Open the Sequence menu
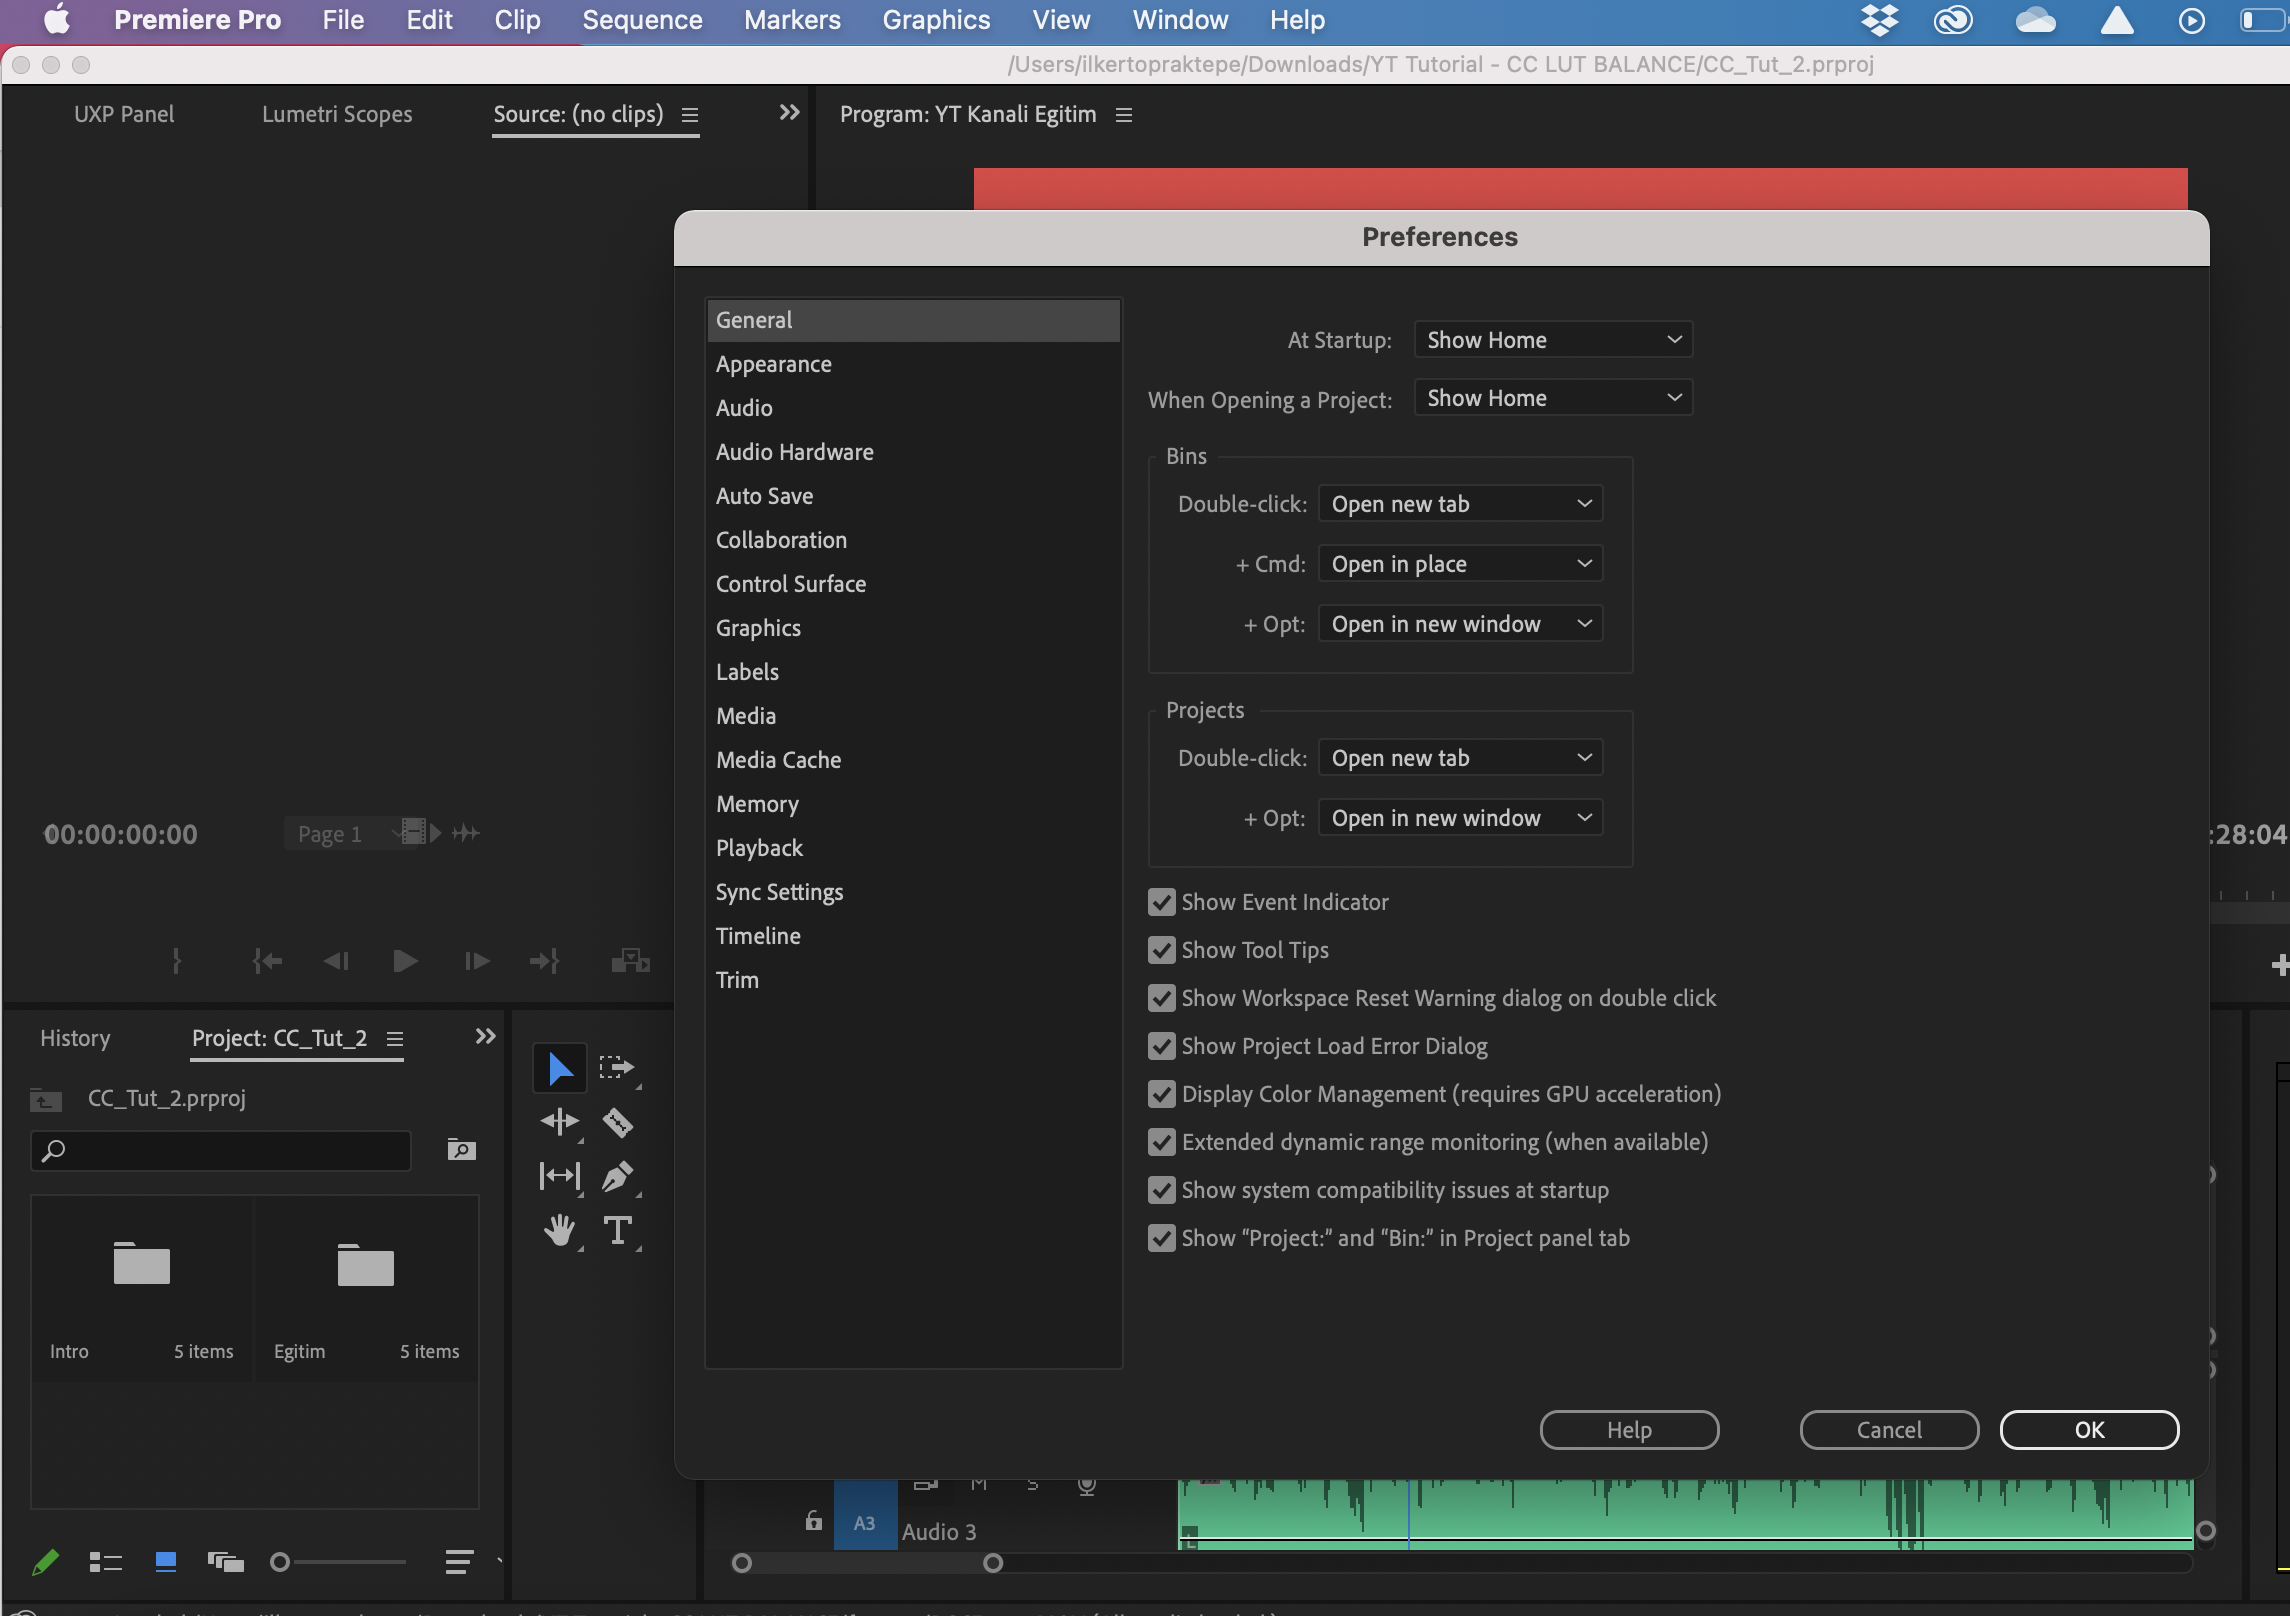The width and height of the screenshot is (2290, 1616). point(642,20)
